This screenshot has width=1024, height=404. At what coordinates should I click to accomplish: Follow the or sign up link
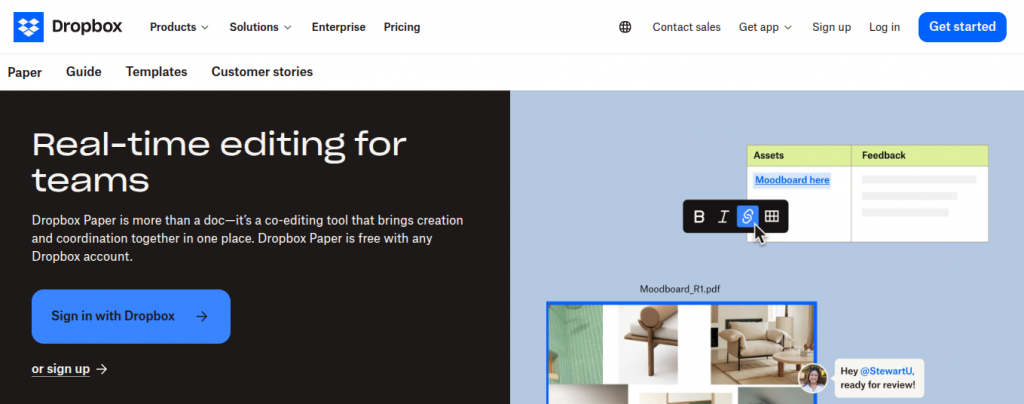coord(61,369)
